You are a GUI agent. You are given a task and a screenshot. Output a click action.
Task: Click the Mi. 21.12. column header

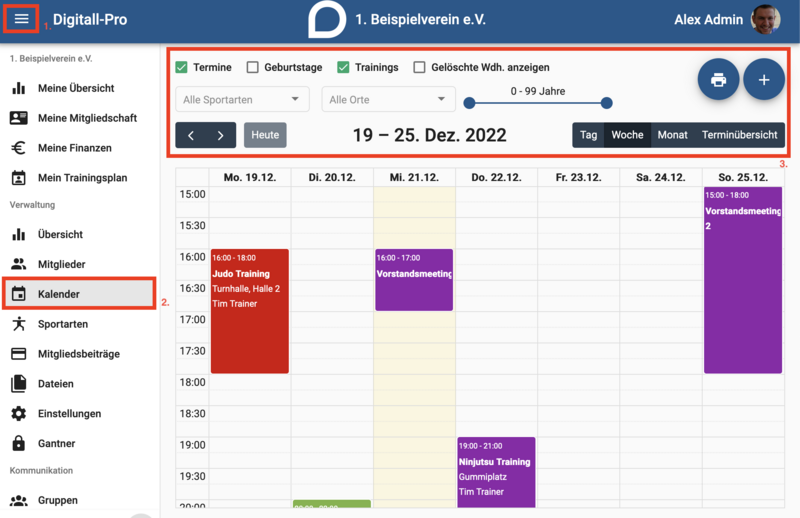414,178
